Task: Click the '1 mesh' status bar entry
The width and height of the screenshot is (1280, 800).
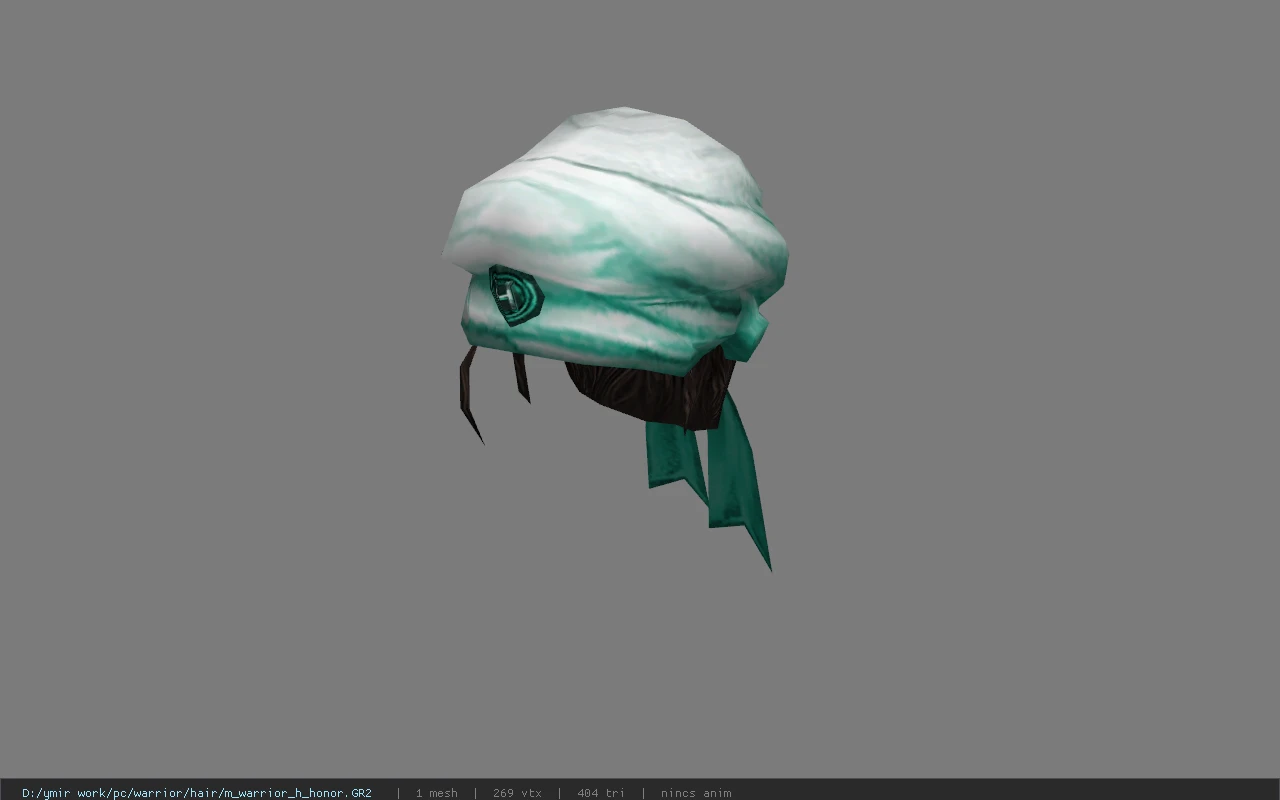Action: (437, 793)
